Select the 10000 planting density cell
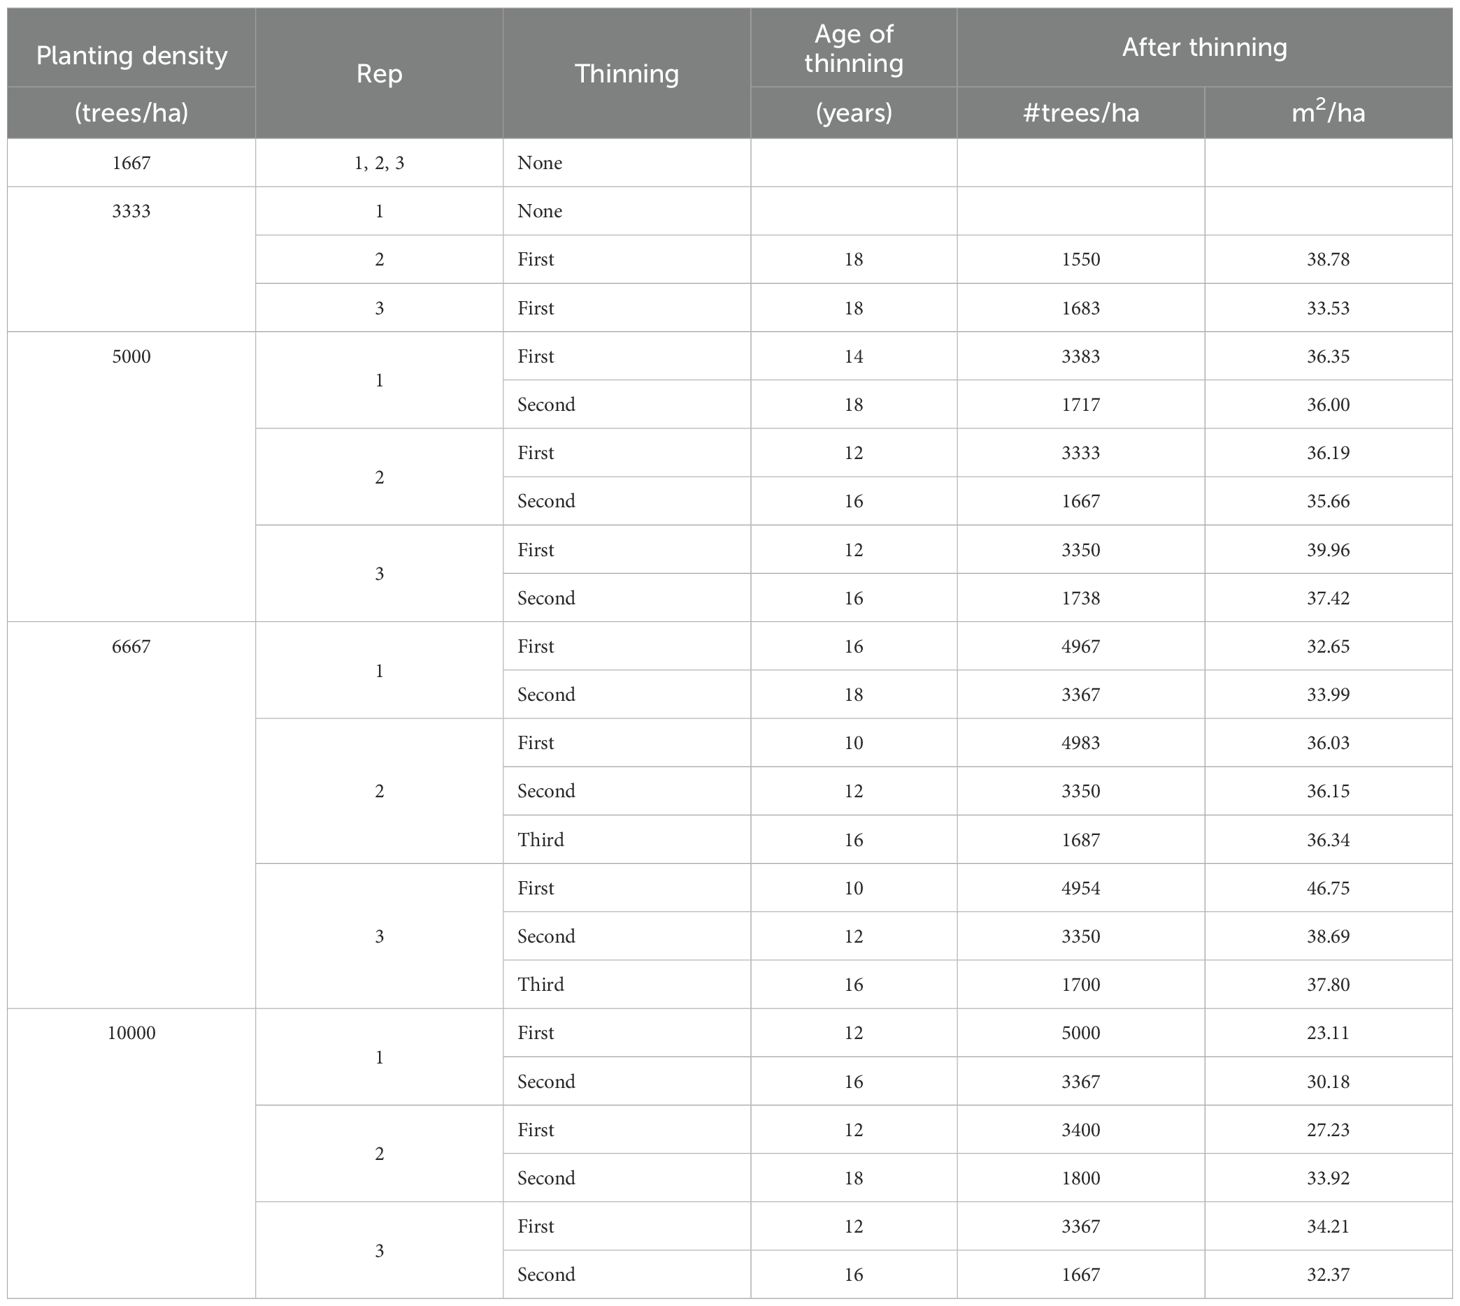 pos(131,1033)
